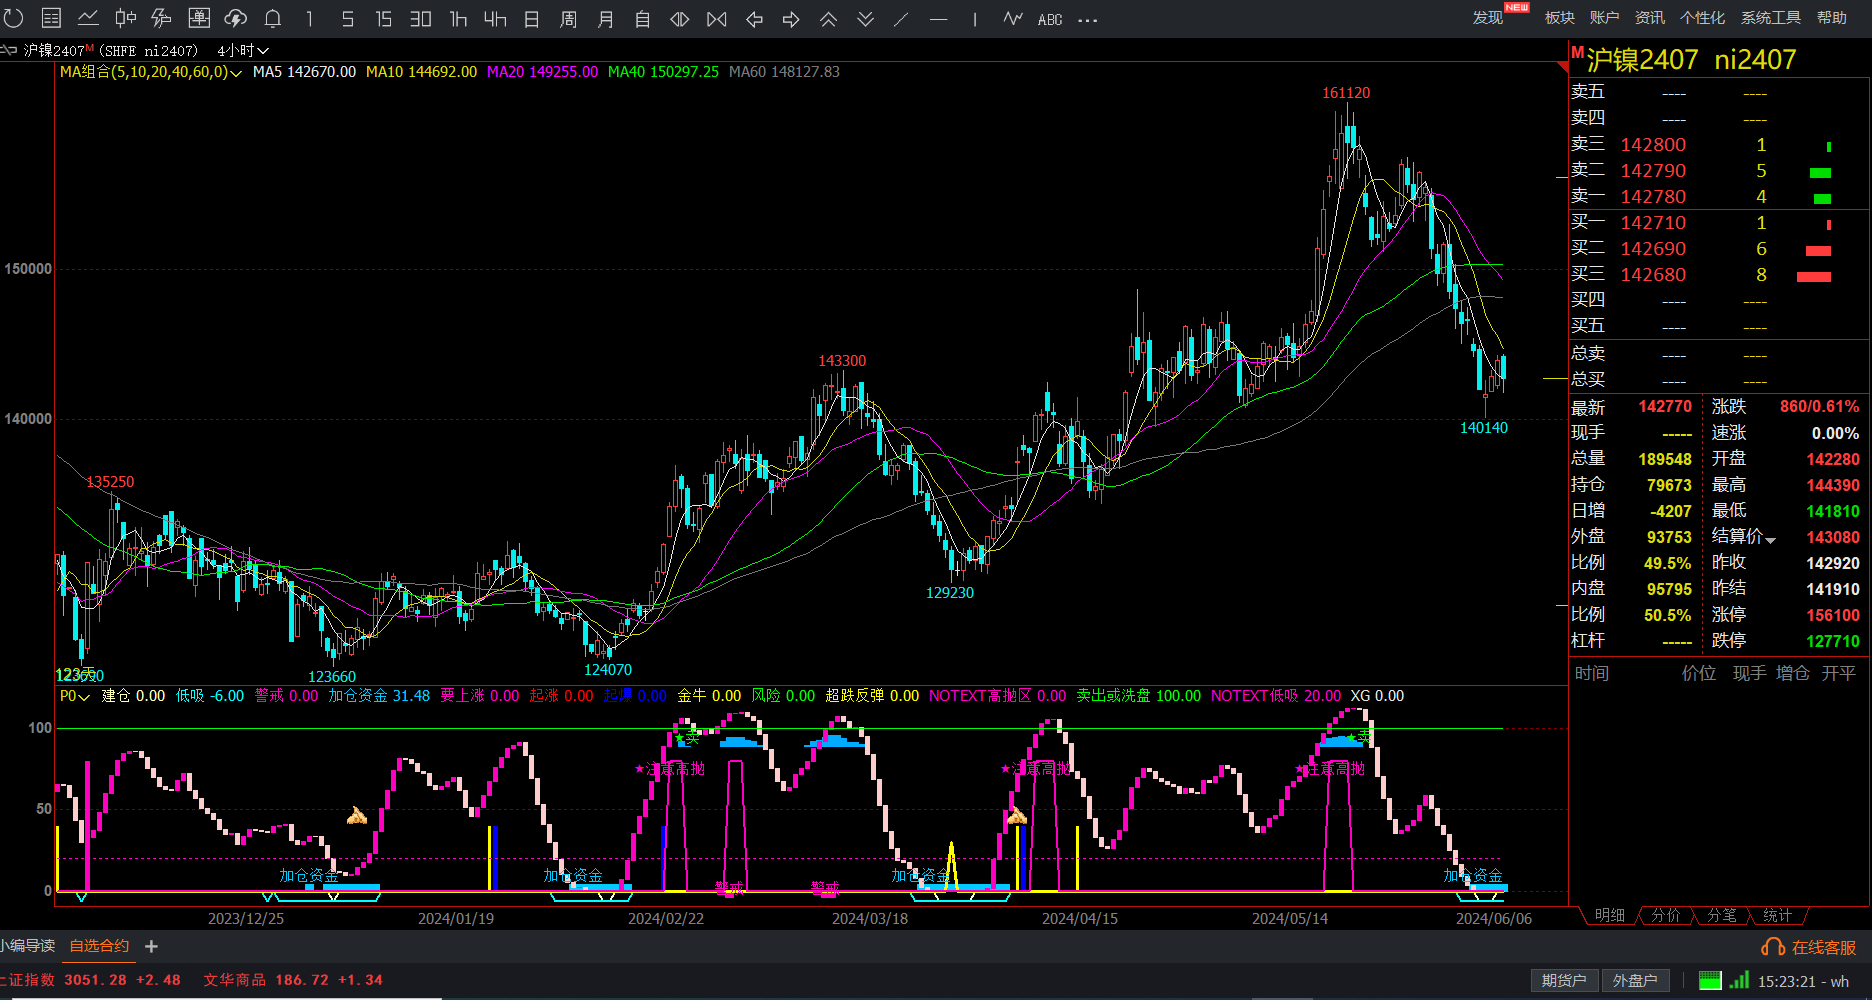Select the 4h period button
1872x1000 pixels.
tap(495, 19)
